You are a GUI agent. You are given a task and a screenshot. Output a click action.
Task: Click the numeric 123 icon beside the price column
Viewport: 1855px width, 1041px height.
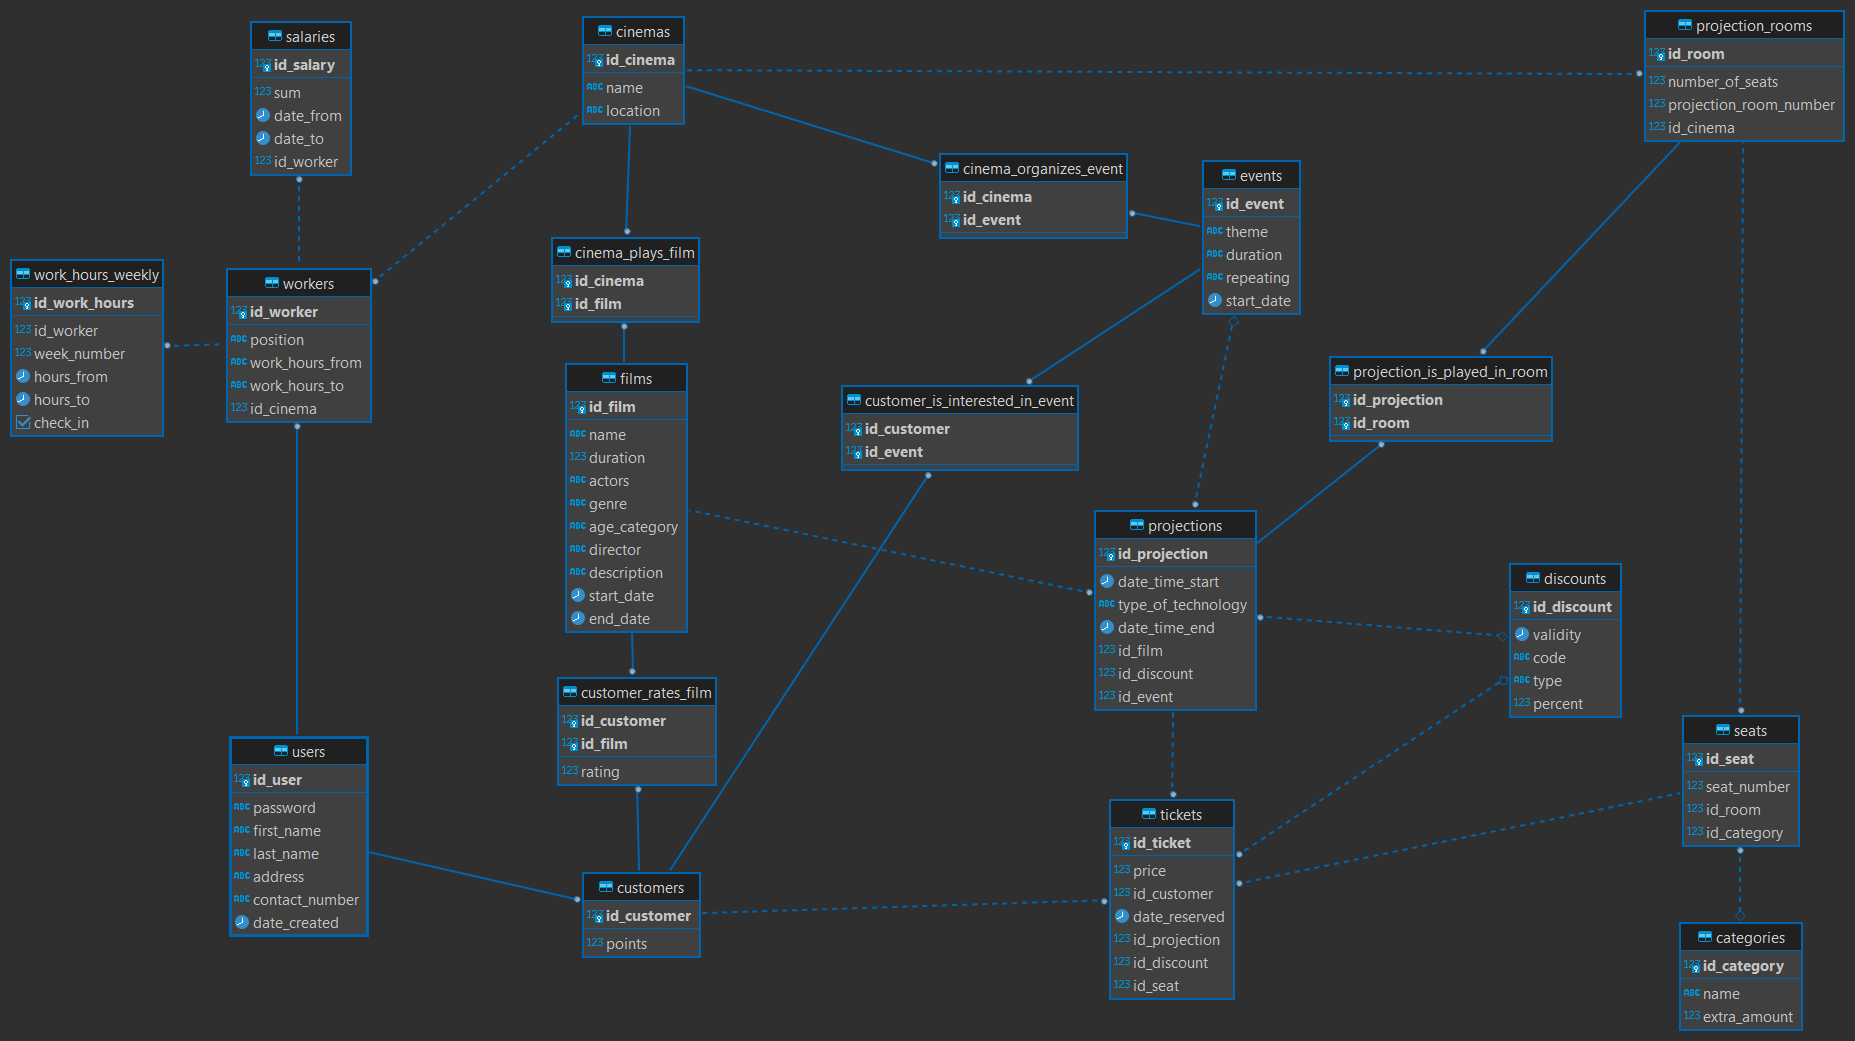coord(1121,870)
